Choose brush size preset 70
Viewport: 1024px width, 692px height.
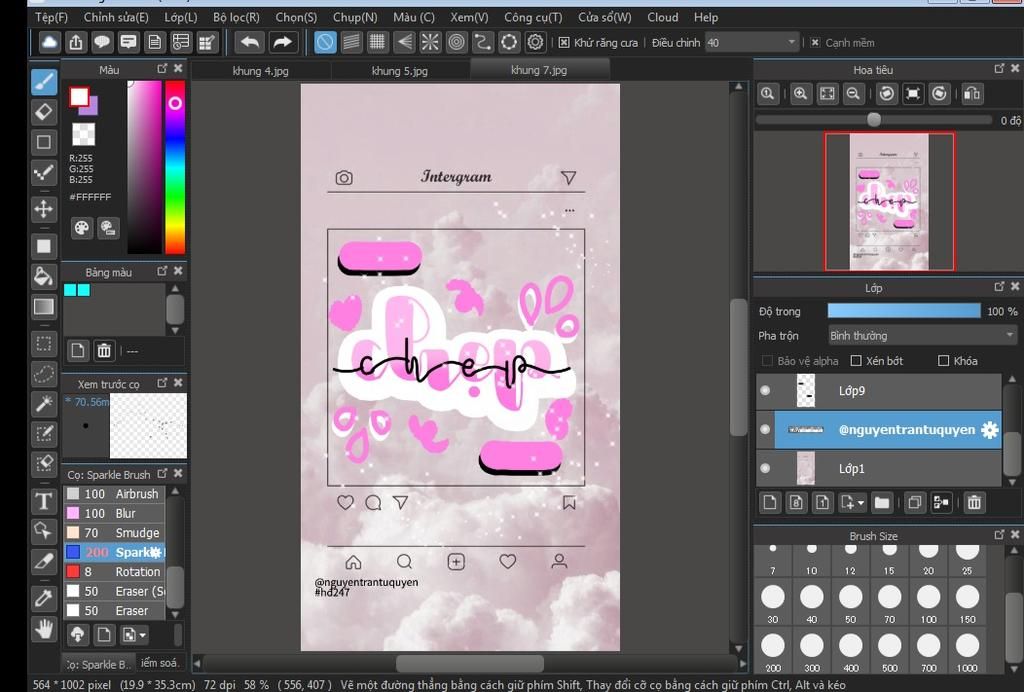coord(889,602)
